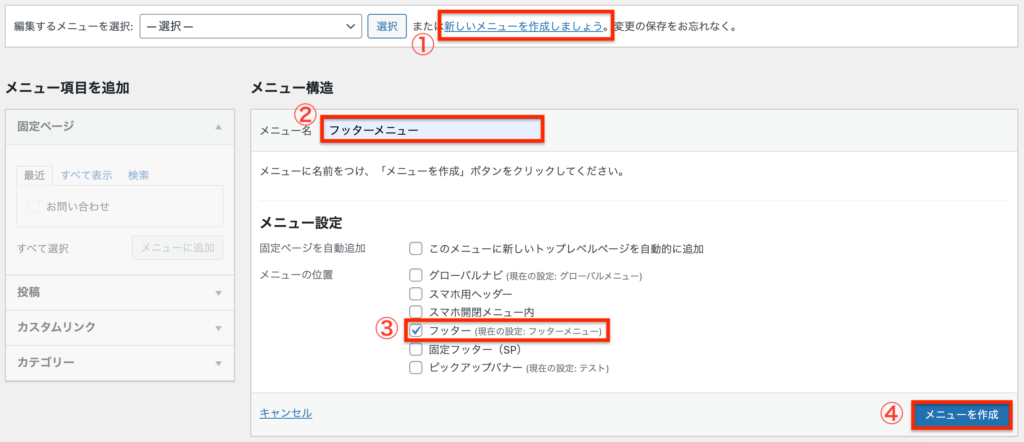Viewport: 1024px width, 442px height.
Task: Expand the 投稿 section
Action: tap(217, 293)
